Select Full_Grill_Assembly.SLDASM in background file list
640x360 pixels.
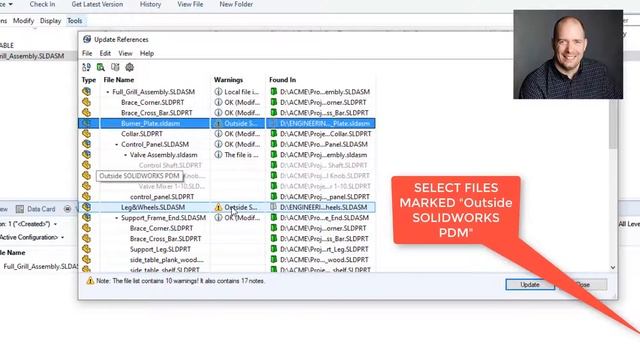point(40,267)
